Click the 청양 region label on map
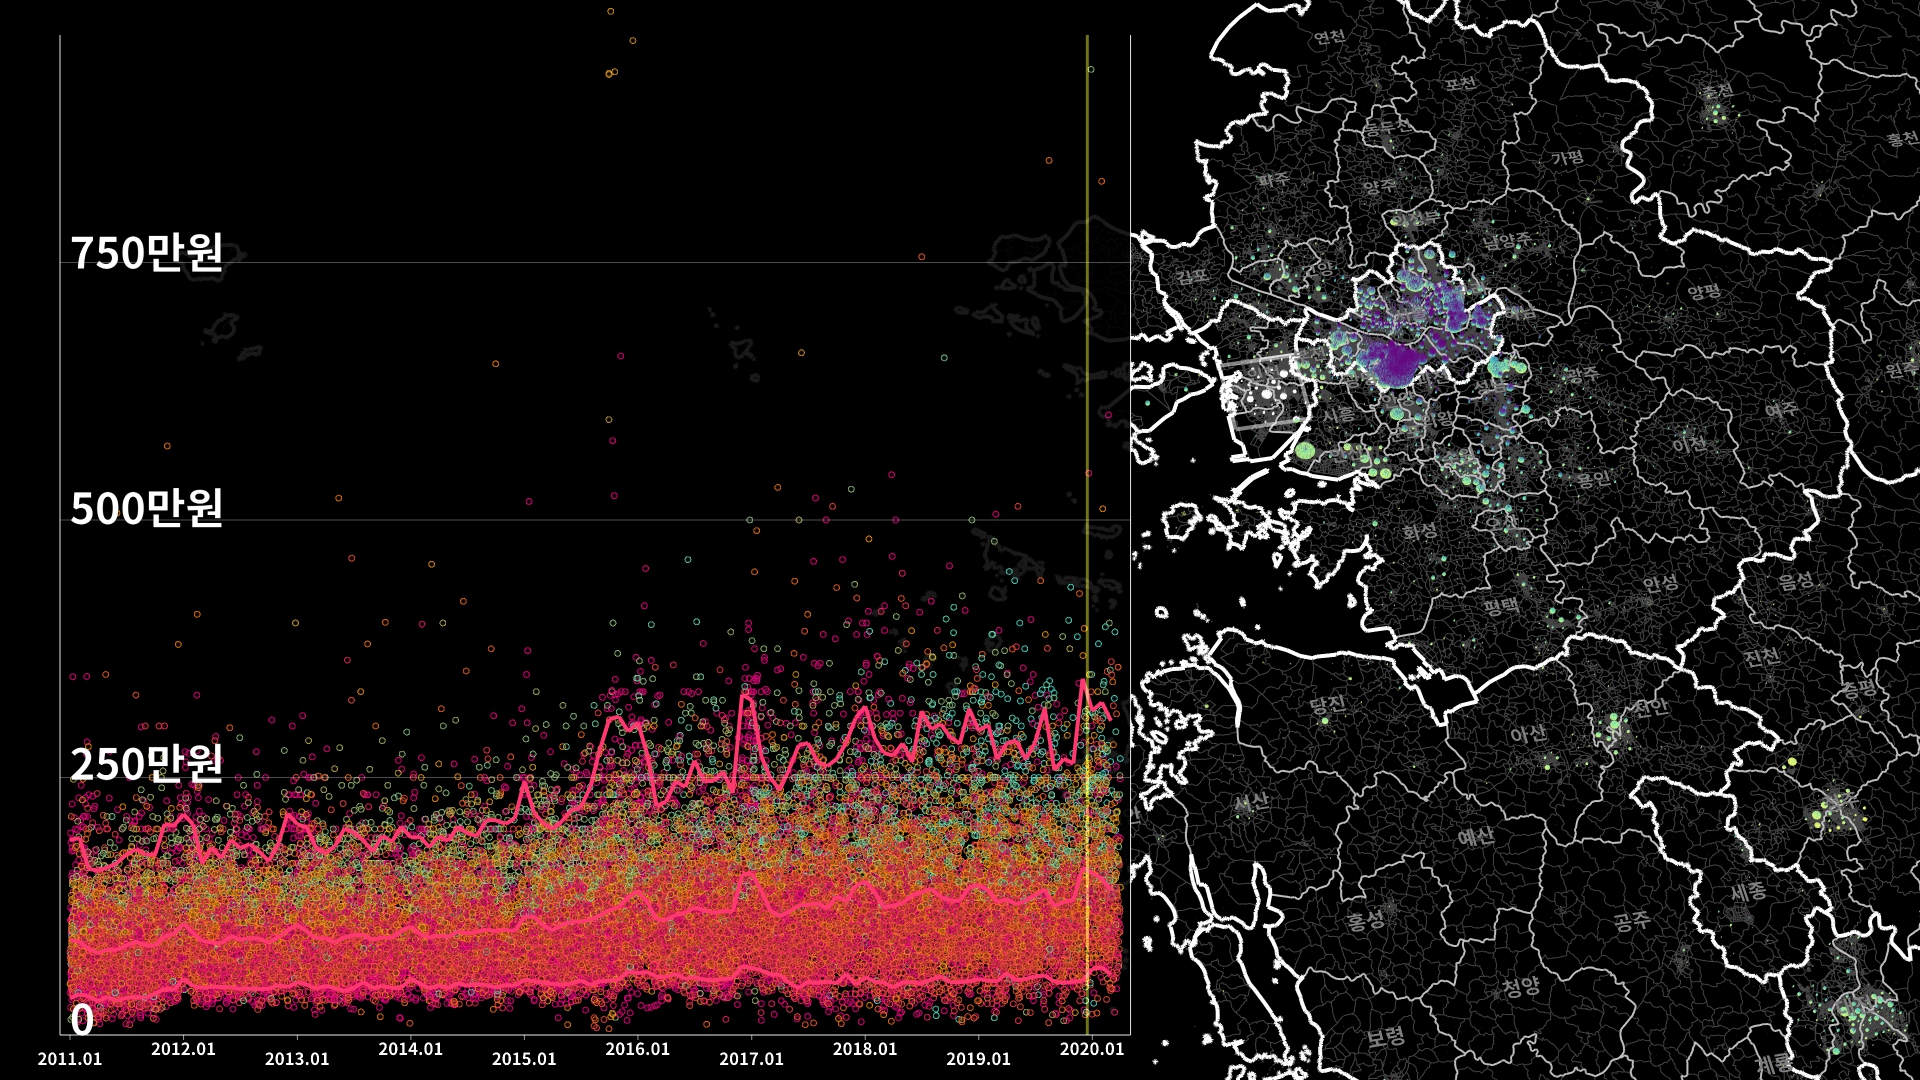This screenshot has height=1080, width=1920. (1521, 988)
